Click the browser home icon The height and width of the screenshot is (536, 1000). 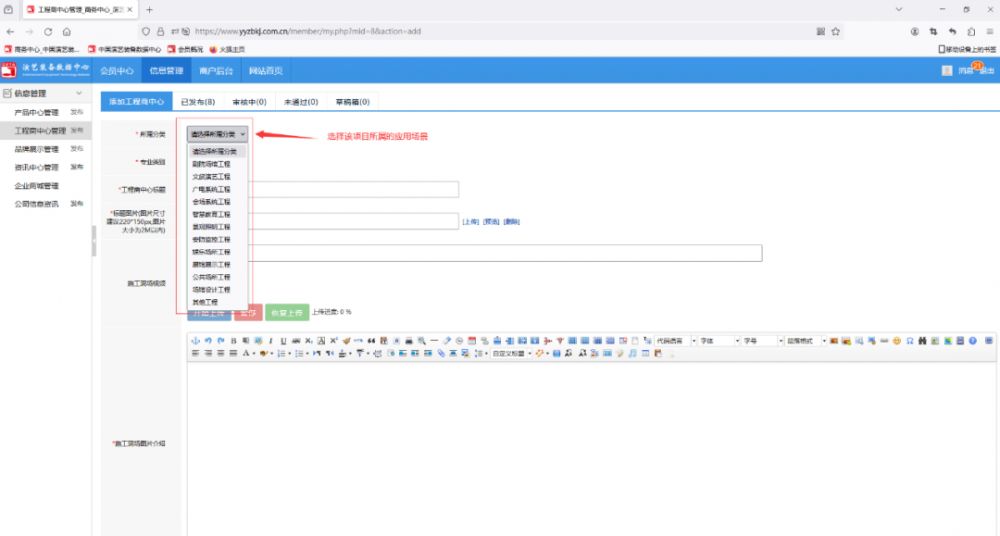[x=66, y=31]
